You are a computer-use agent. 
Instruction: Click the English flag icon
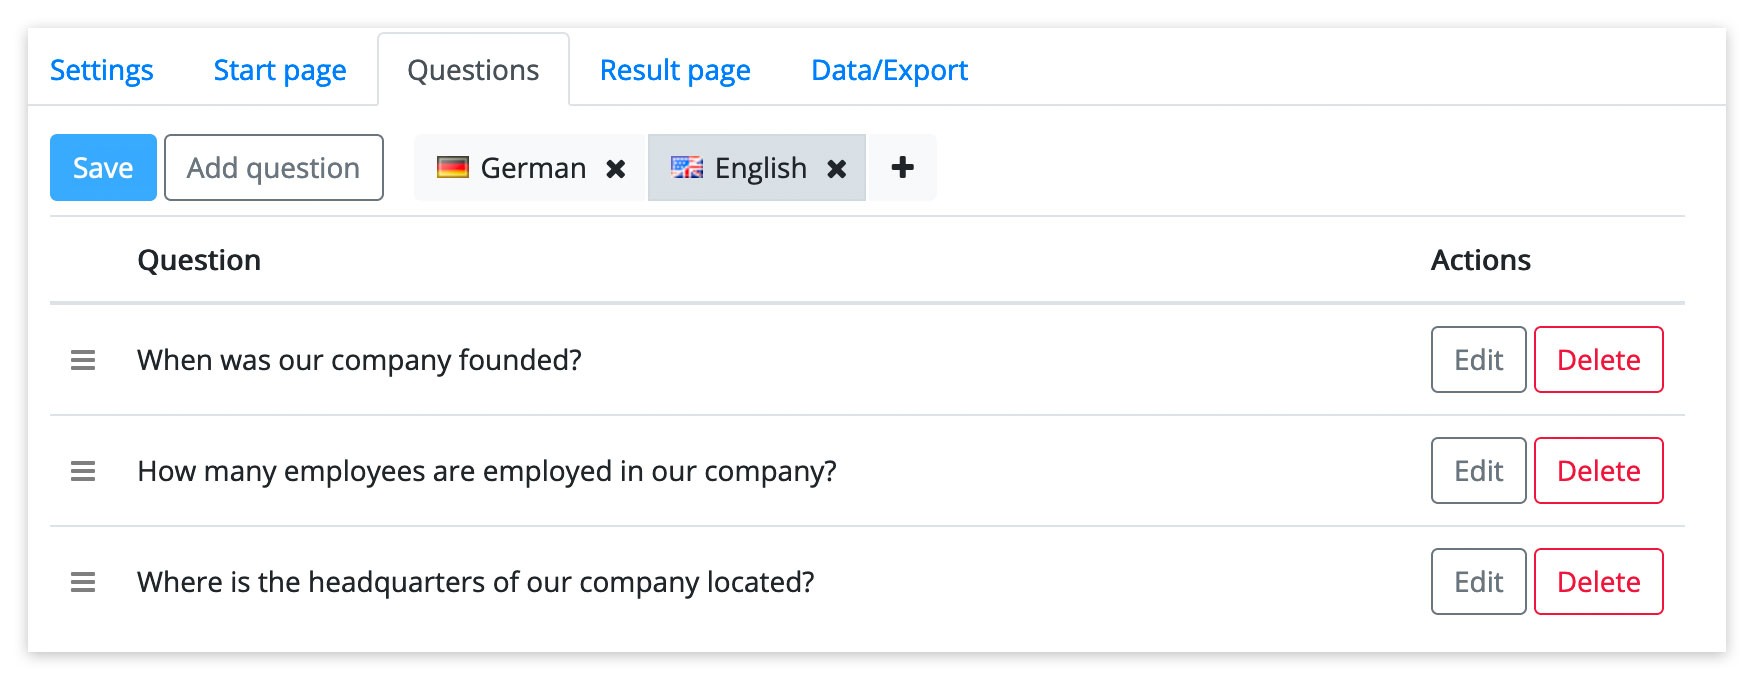[x=687, y=167]
